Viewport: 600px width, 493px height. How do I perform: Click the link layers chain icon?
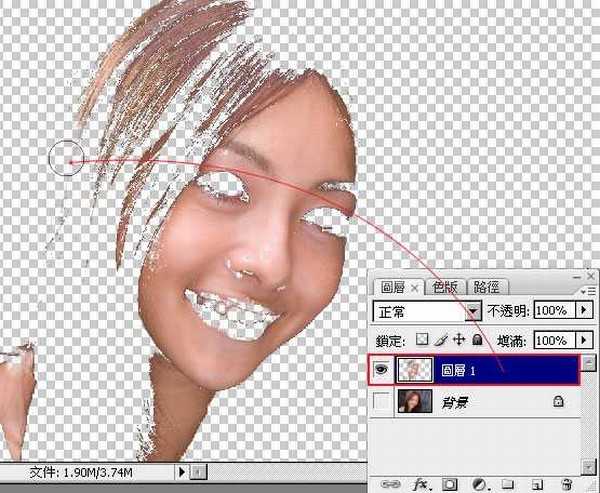389,484
